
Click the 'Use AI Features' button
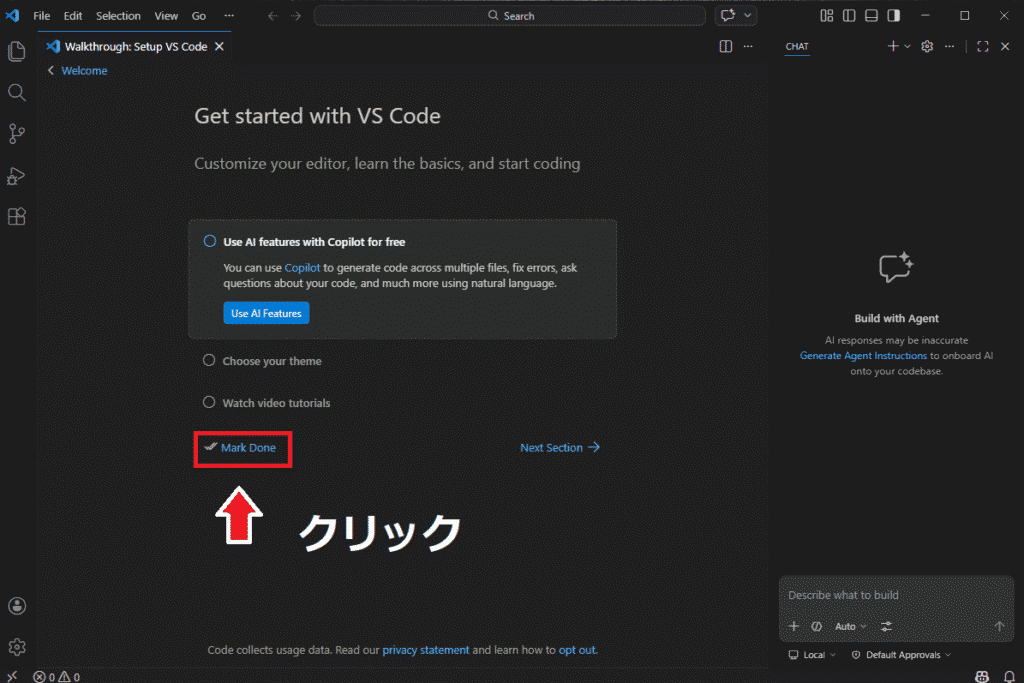coord(266,313)
